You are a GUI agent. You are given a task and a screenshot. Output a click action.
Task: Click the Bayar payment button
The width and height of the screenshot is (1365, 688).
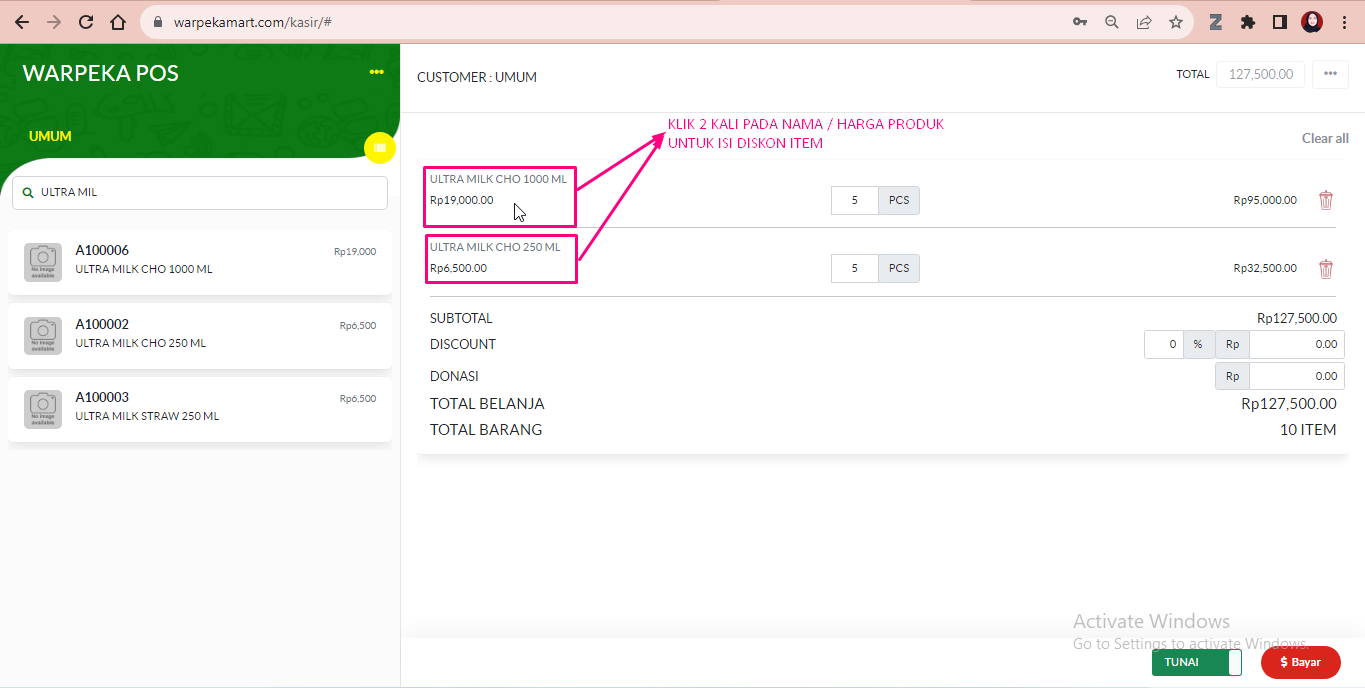[1301, 662]
